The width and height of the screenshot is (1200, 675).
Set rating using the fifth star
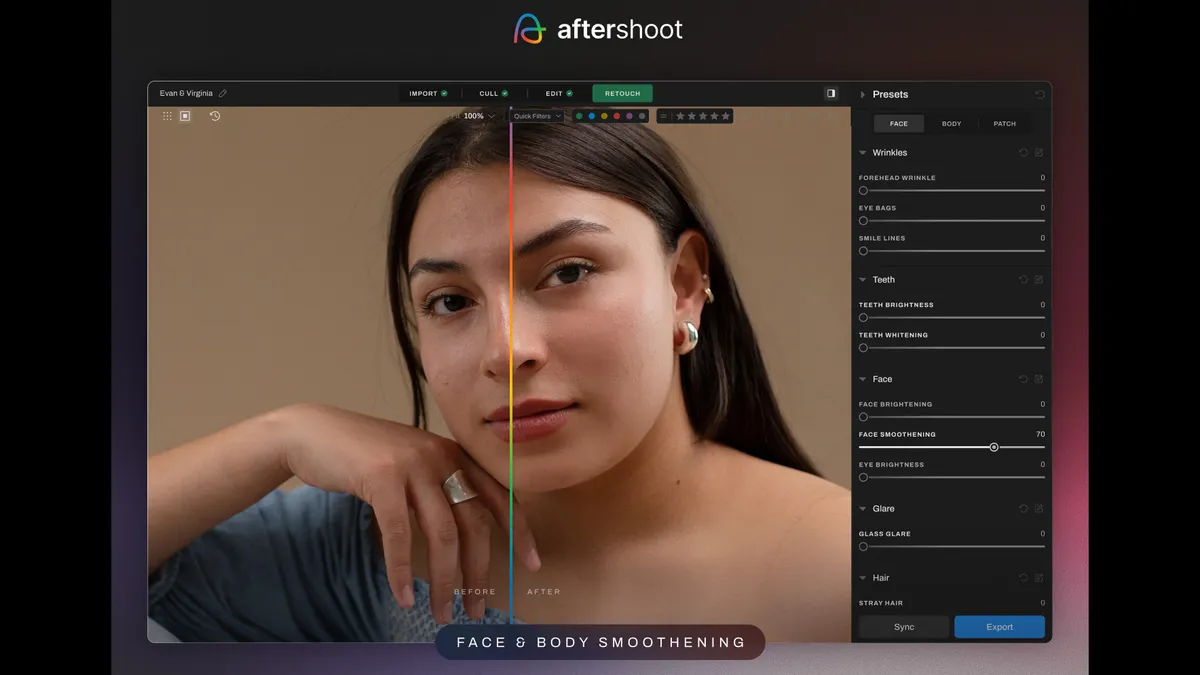click(726, 116)
